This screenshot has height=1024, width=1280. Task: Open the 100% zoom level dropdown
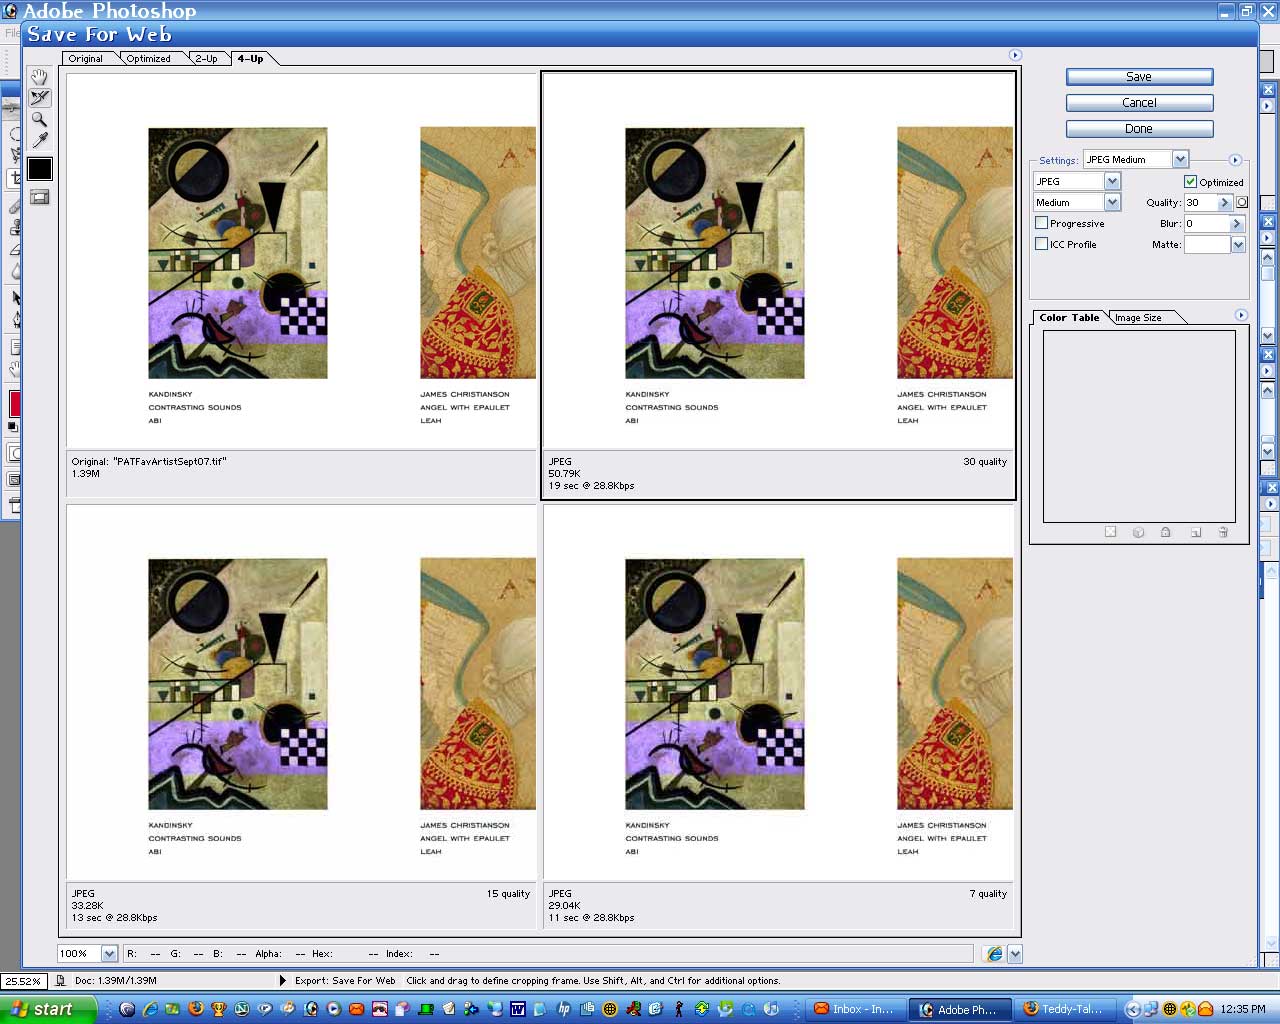pos(109,954)
